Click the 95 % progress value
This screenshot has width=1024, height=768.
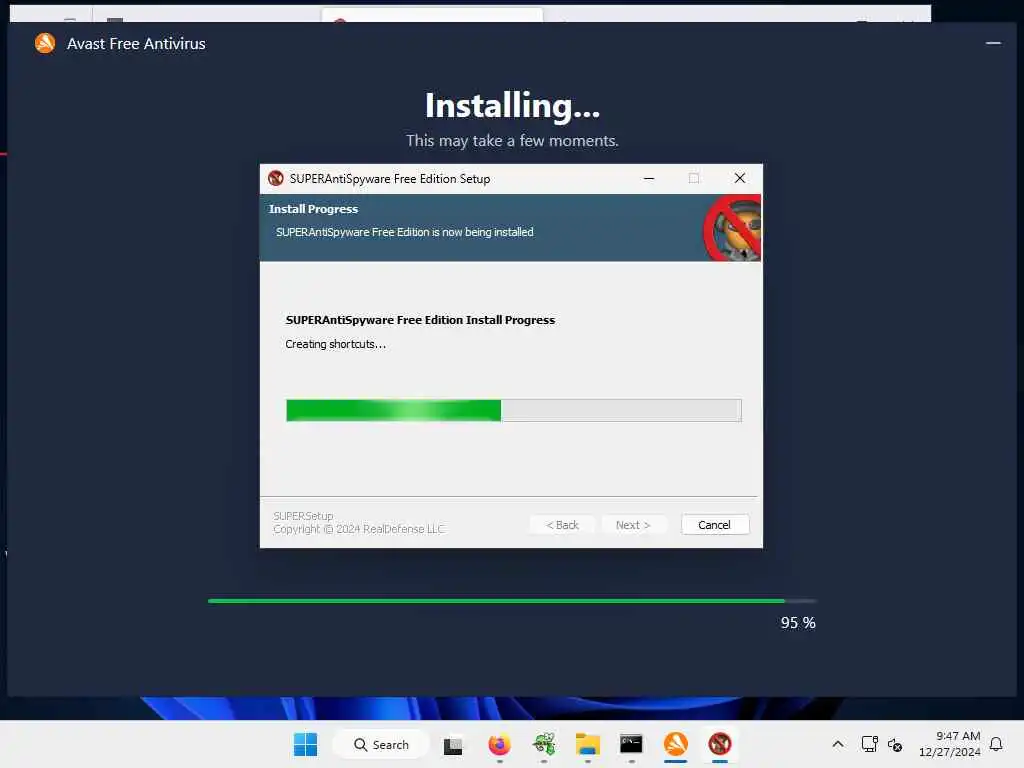[798, 623]
